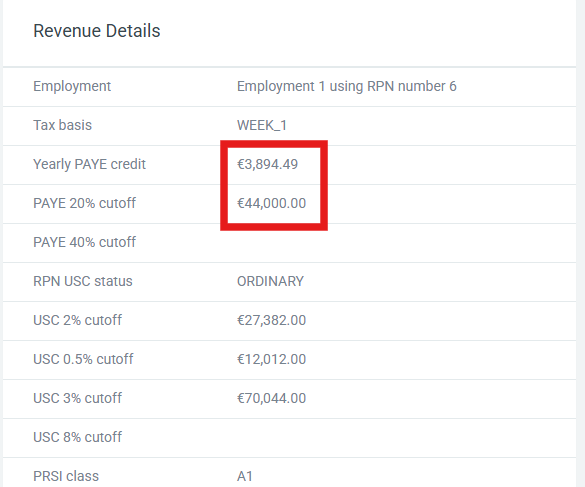Select the Tax basis label
The width and height of the screenshot is (585, 487).
point(62,125)
